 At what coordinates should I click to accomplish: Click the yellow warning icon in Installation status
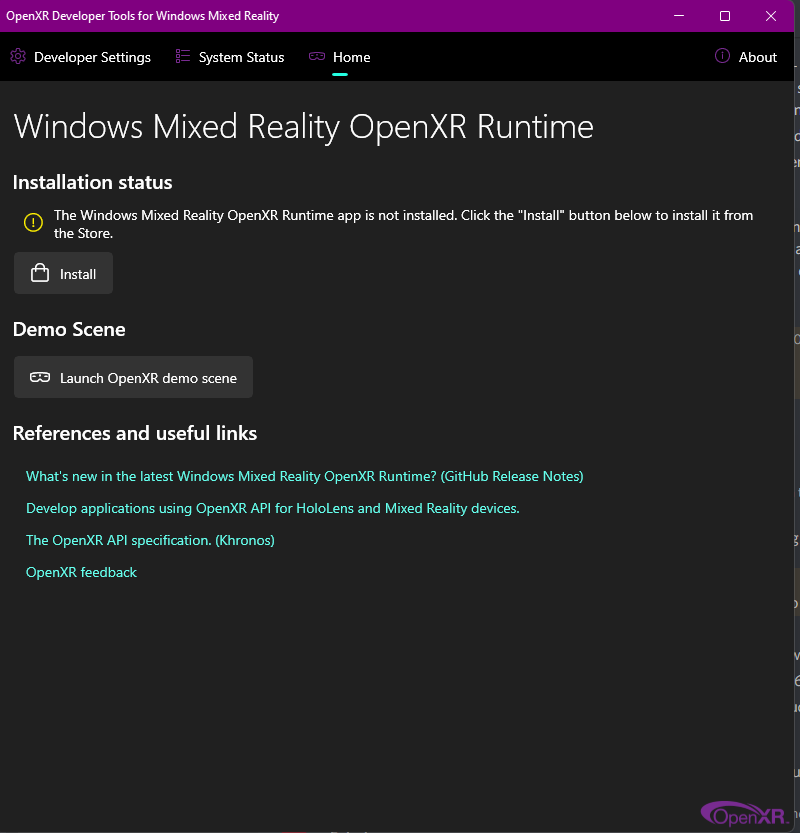(x=33, y=222)
